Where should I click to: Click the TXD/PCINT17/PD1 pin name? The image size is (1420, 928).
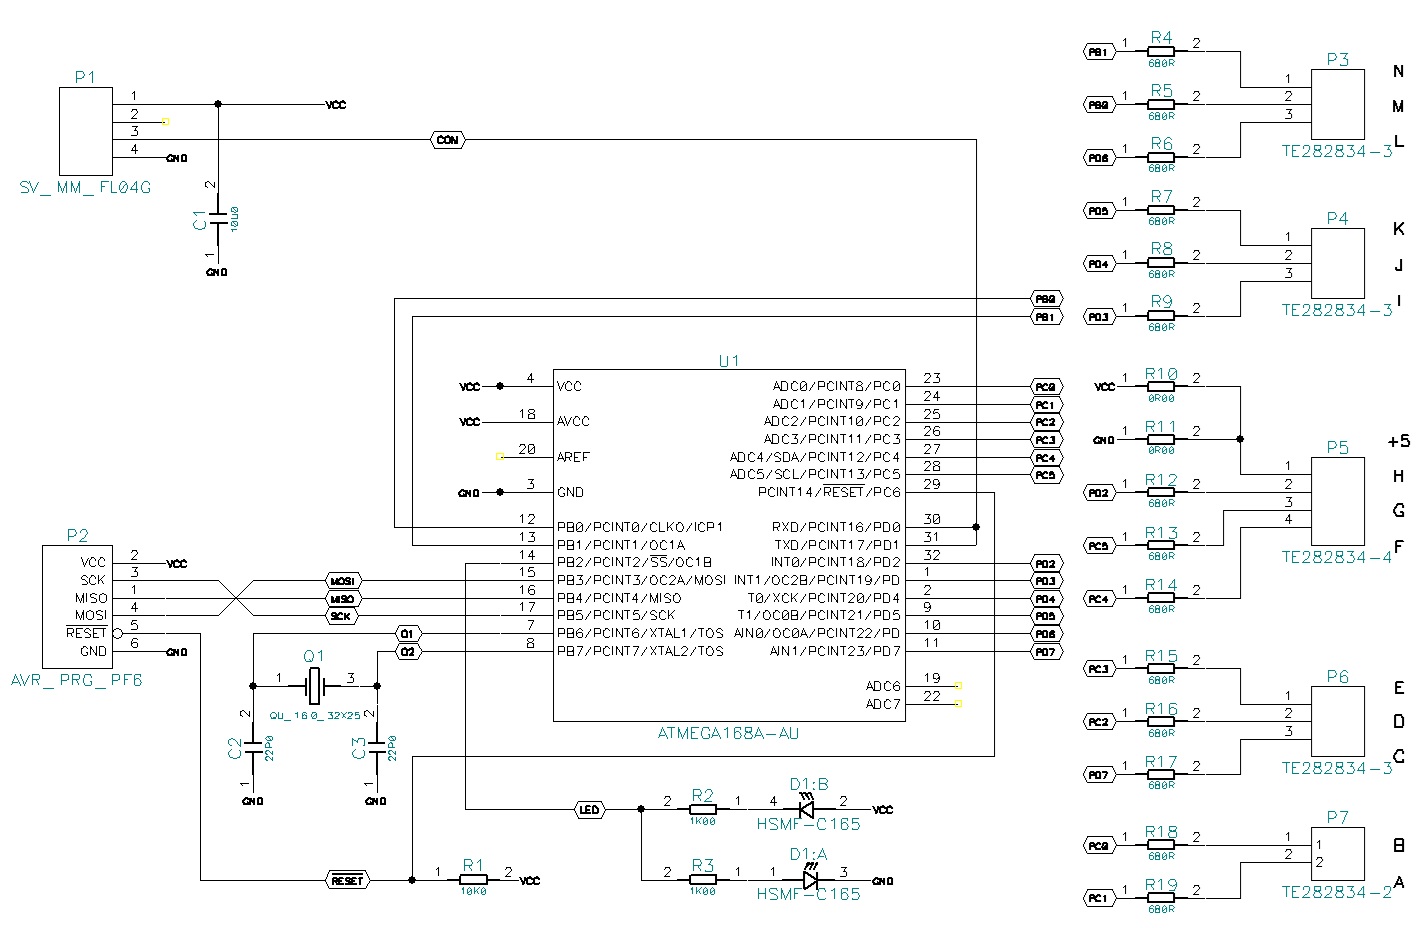(836, 545)
